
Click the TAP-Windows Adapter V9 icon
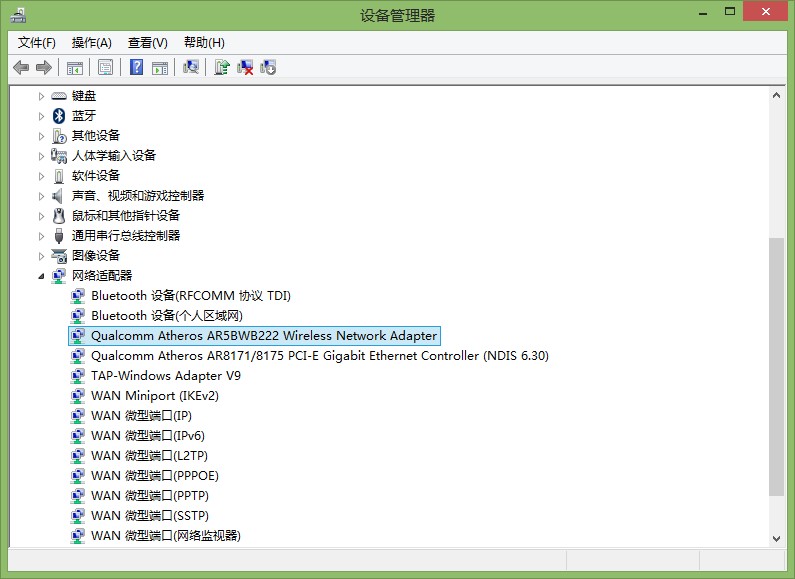tap(77, 376)
